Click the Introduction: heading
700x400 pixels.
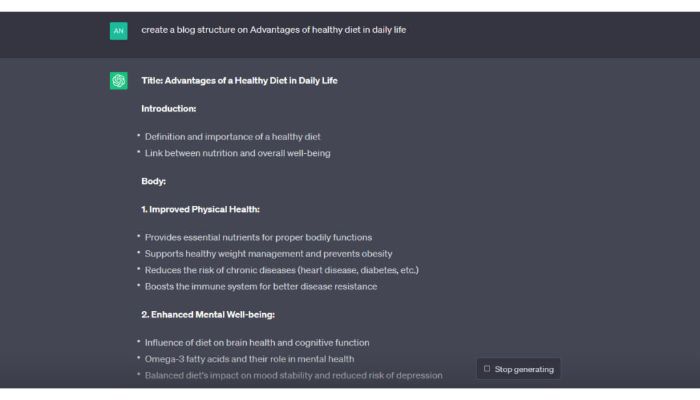click(169, 108)
